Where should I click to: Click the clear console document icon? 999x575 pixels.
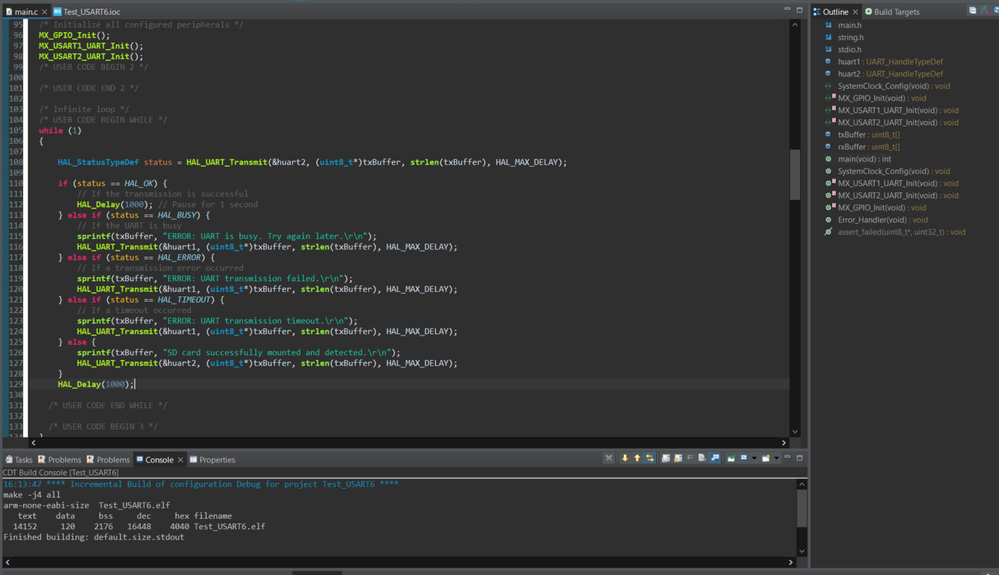[701, 458]
